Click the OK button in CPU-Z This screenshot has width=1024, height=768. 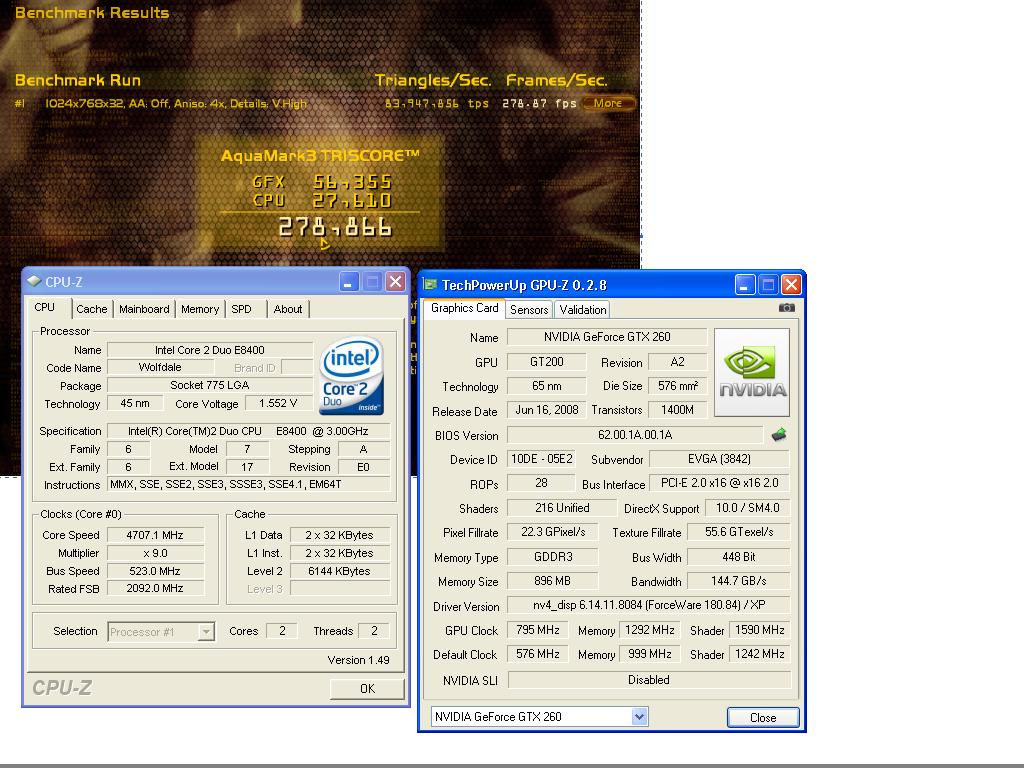point(367,688)
